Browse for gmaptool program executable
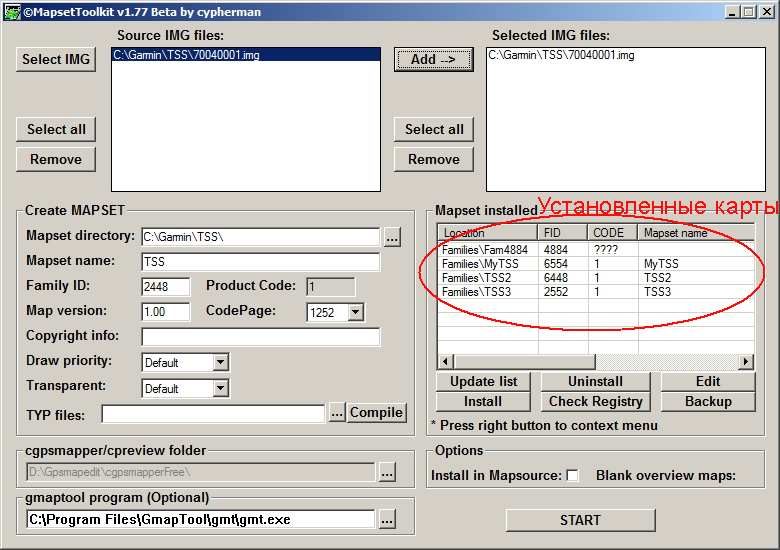The image size is (780, 550). pos(387,520)
